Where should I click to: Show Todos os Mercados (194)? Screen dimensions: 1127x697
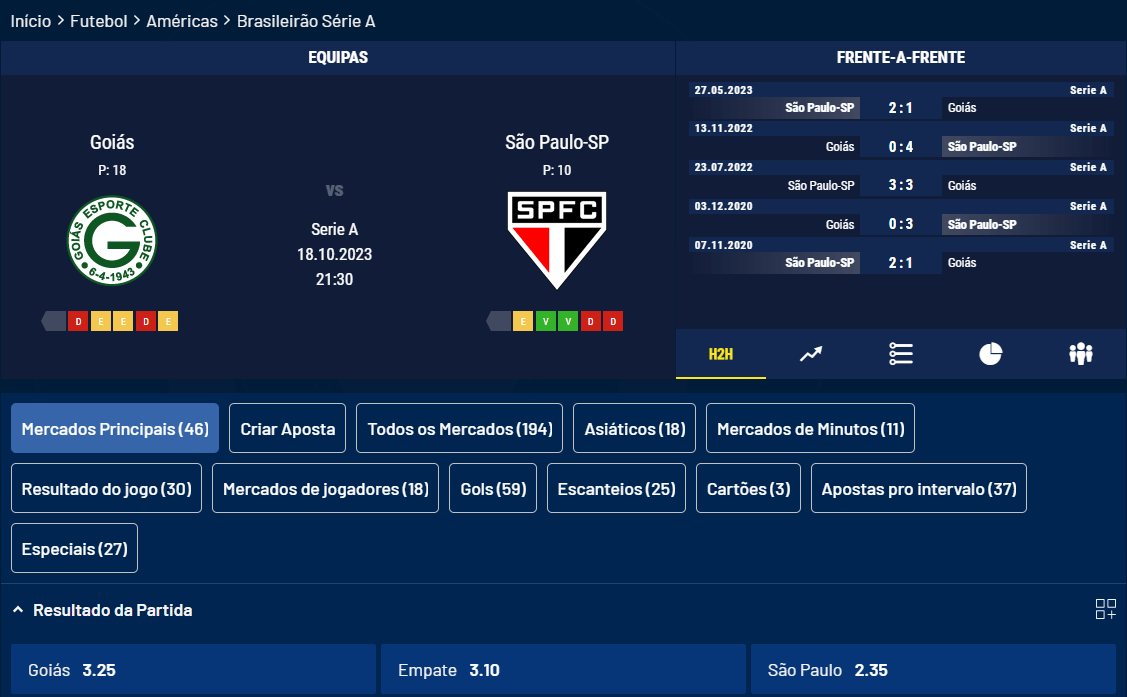pos(459,428)
